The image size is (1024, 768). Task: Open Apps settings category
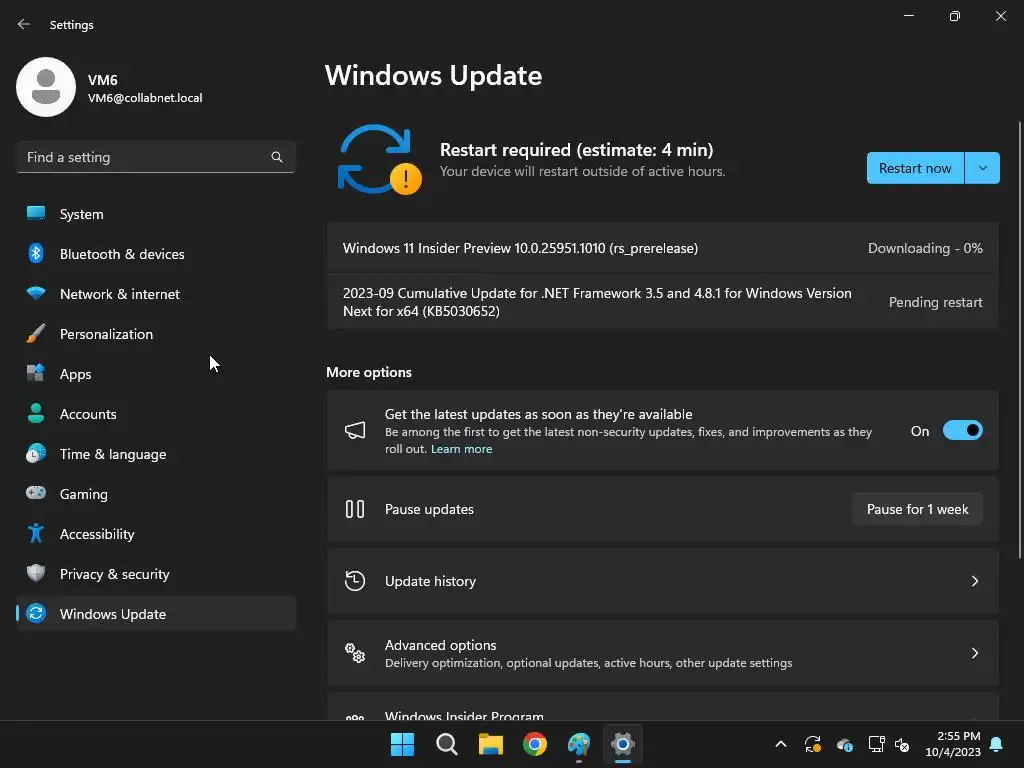point(155,374)
